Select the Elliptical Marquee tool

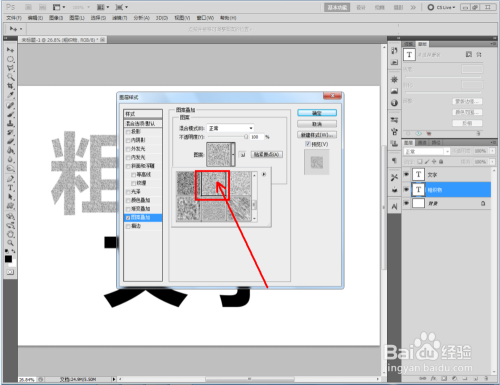[x=10, y=59]
